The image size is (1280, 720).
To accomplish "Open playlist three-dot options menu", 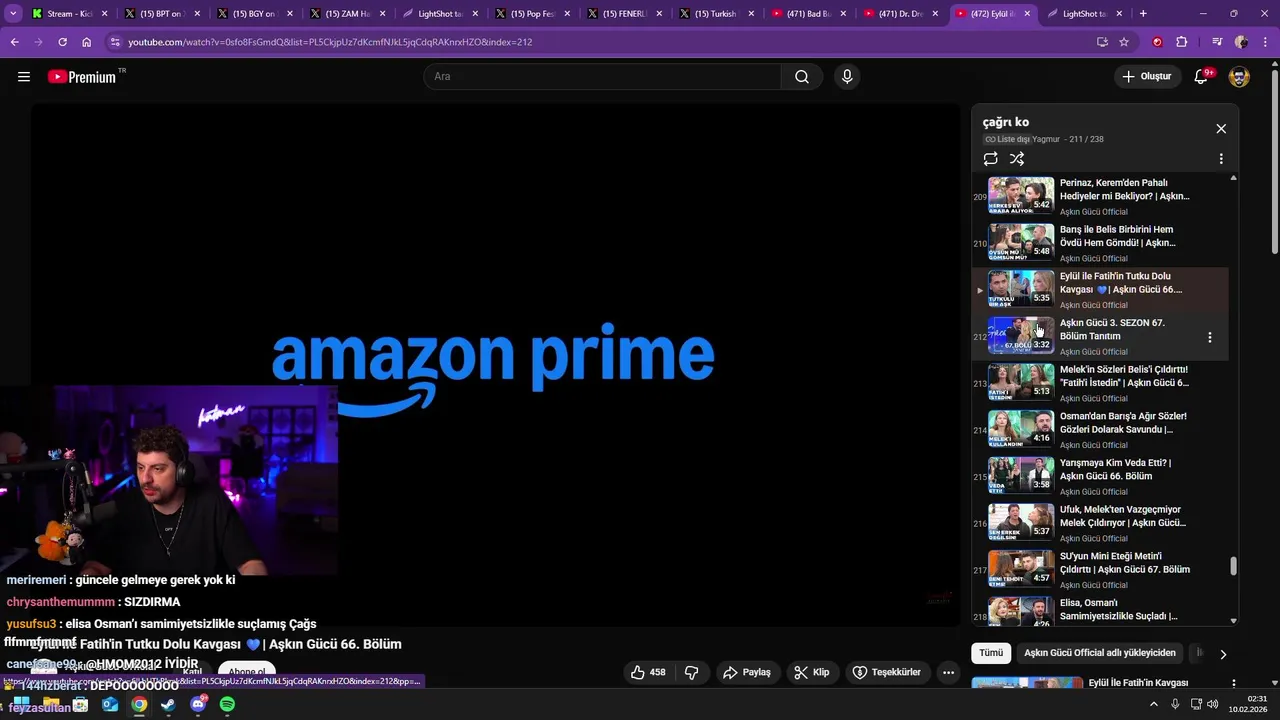I will 1221,159.
